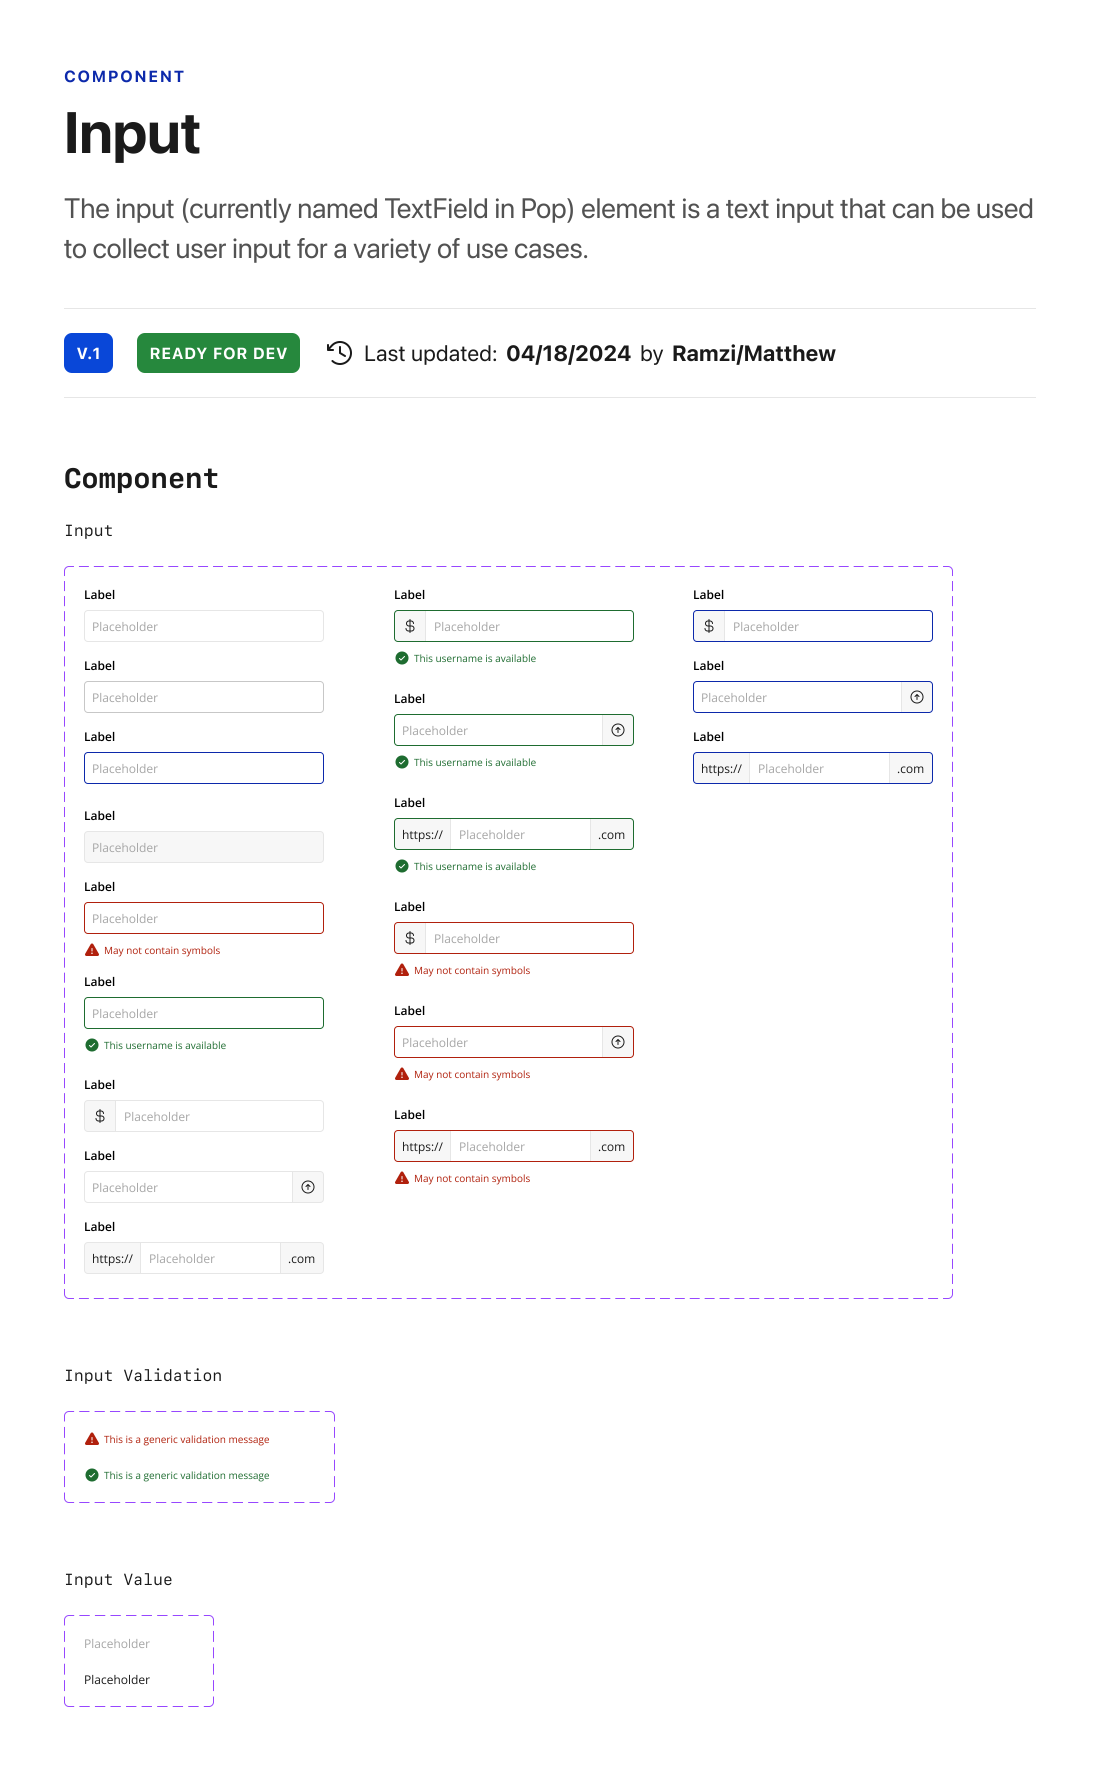Viewport: 1100px width, 1771px height.
Task: Click the COMPONENT heading label at top
Action: 124,77
